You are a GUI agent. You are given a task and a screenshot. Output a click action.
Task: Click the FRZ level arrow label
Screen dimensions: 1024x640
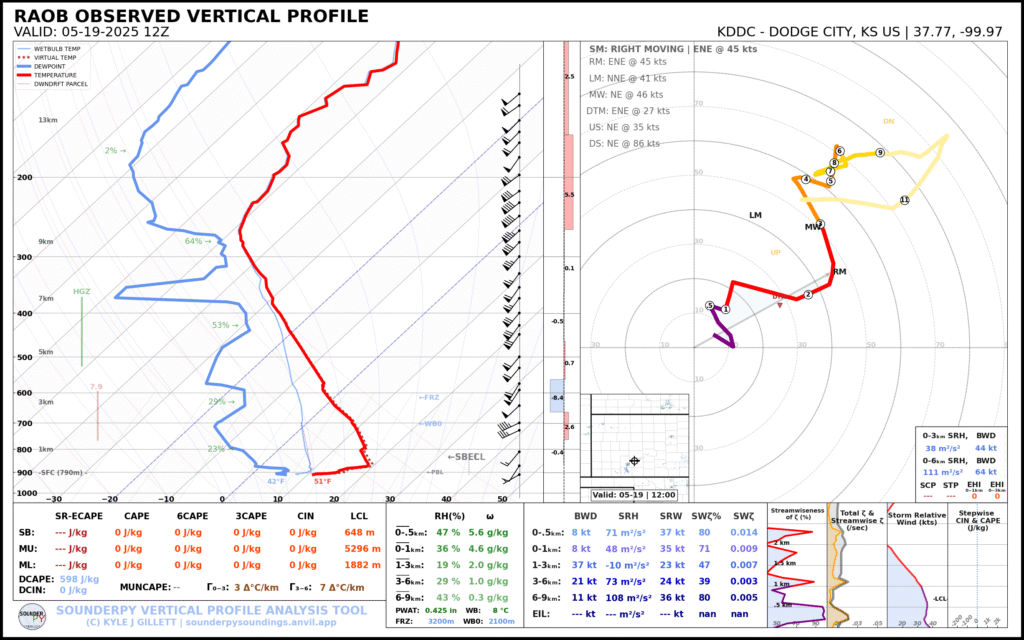coord(428,398)
